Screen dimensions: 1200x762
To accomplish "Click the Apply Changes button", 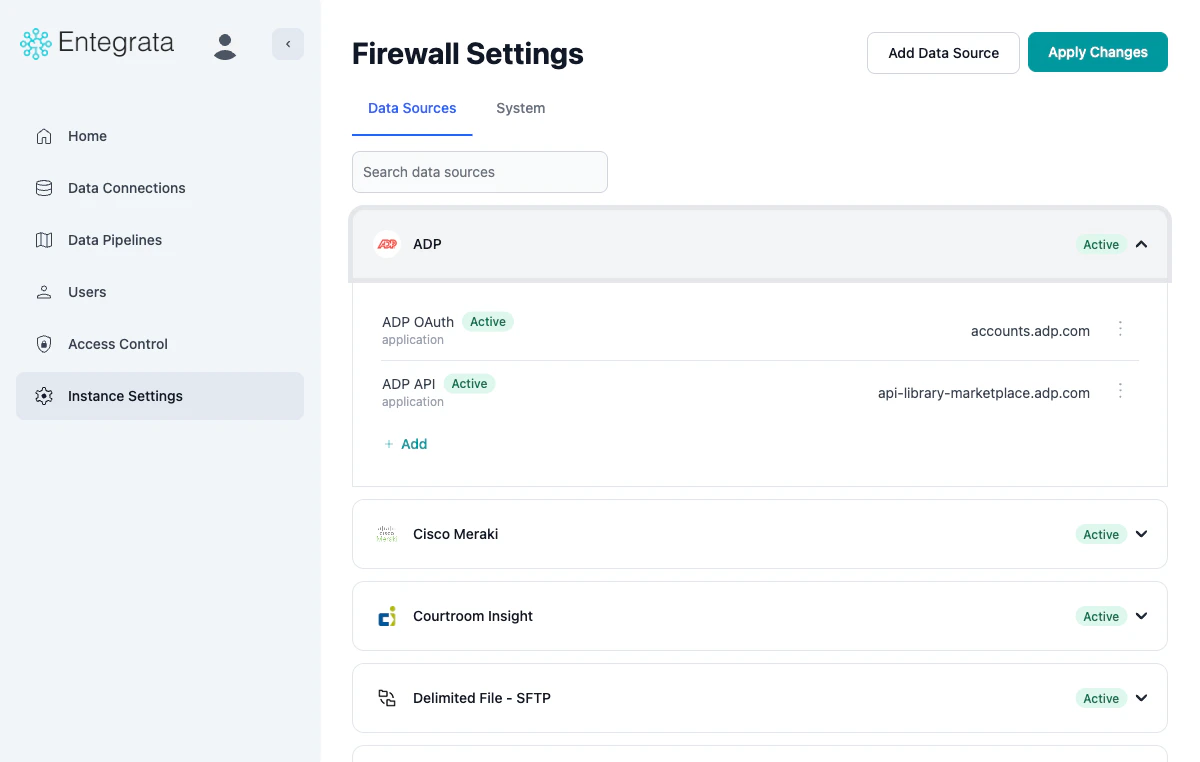I will 1097,51.
